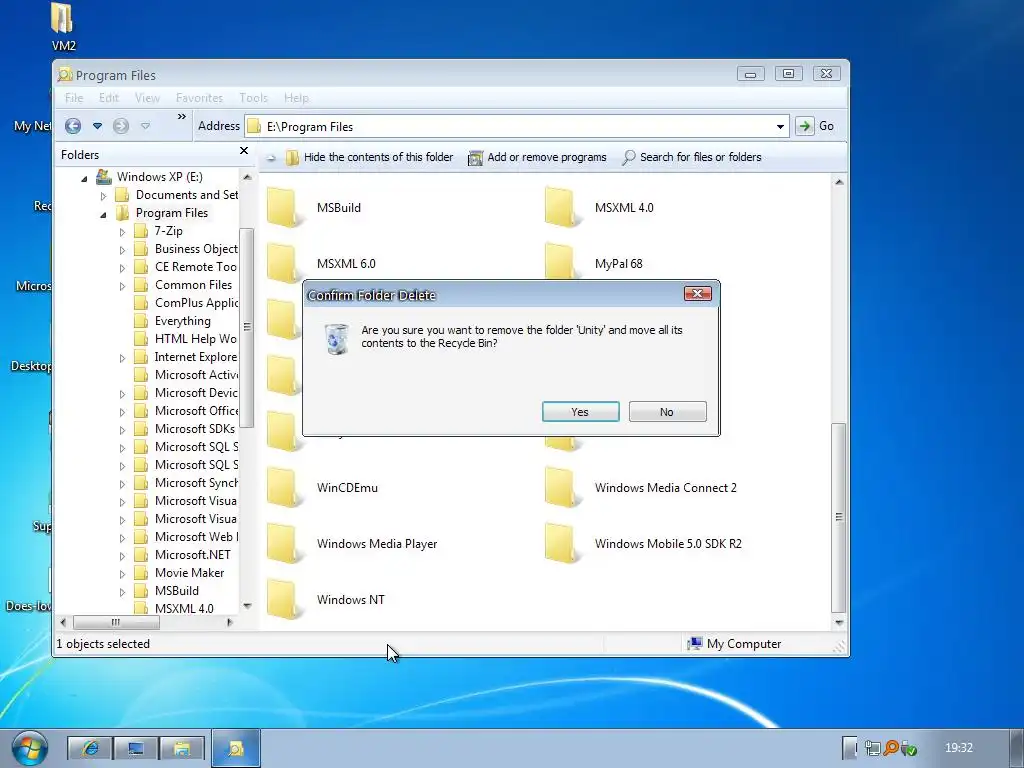
Task: Select Windows Media Player folder icon
Action: [283, 544]
